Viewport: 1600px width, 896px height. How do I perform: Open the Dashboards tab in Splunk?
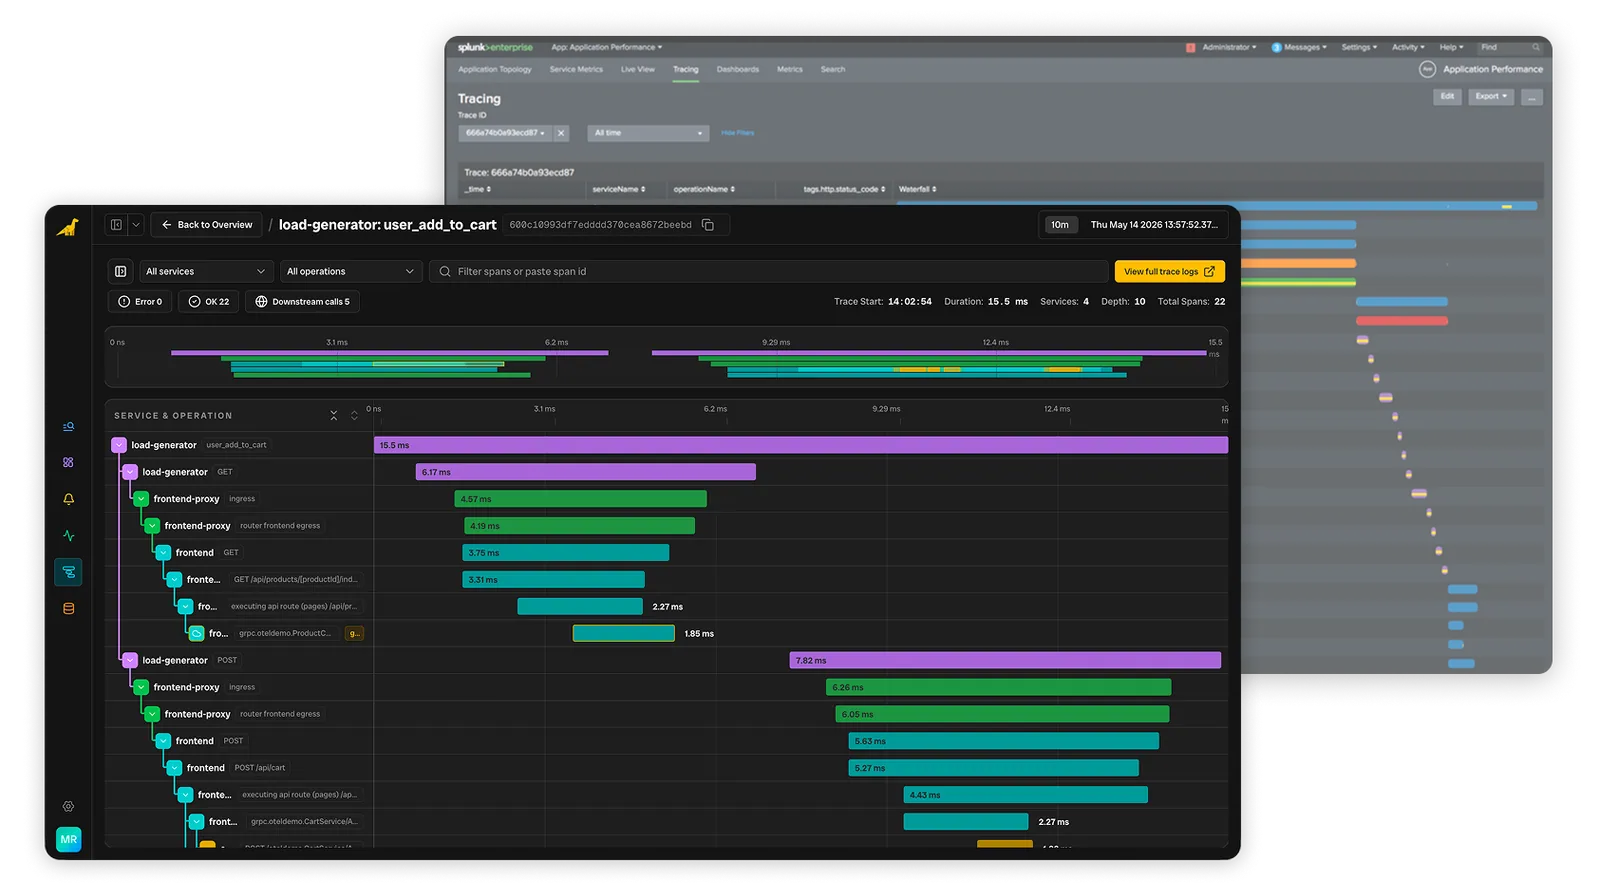coord(737,69)
